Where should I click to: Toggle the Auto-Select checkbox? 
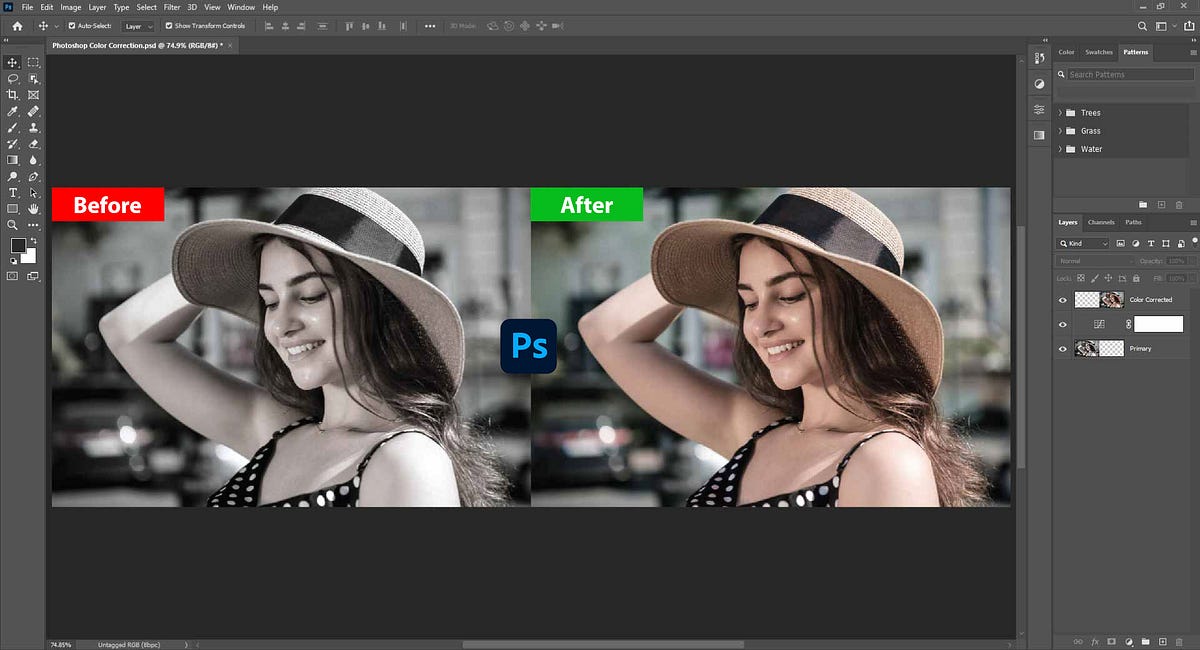click(72, 26)
